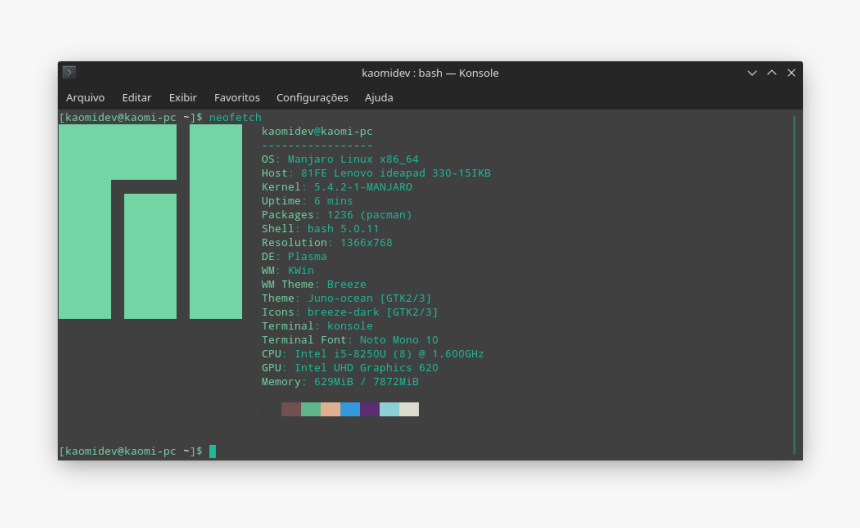This screenshot has height=528, width=860.
Task: Click the terminal vertical scrollbar
Action: (x=794, y=285)
